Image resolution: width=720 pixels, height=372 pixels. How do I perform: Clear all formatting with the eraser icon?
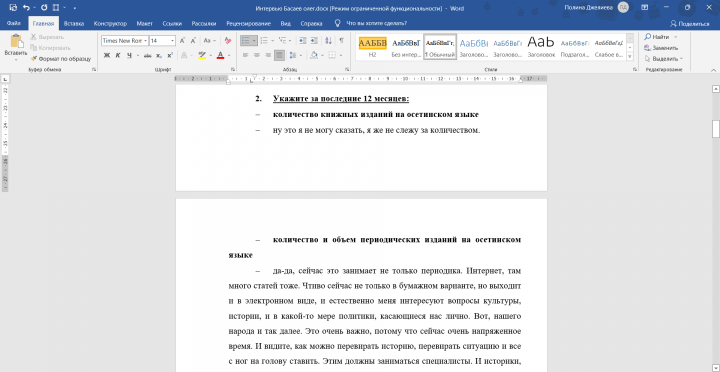click(x=228, y=41)
